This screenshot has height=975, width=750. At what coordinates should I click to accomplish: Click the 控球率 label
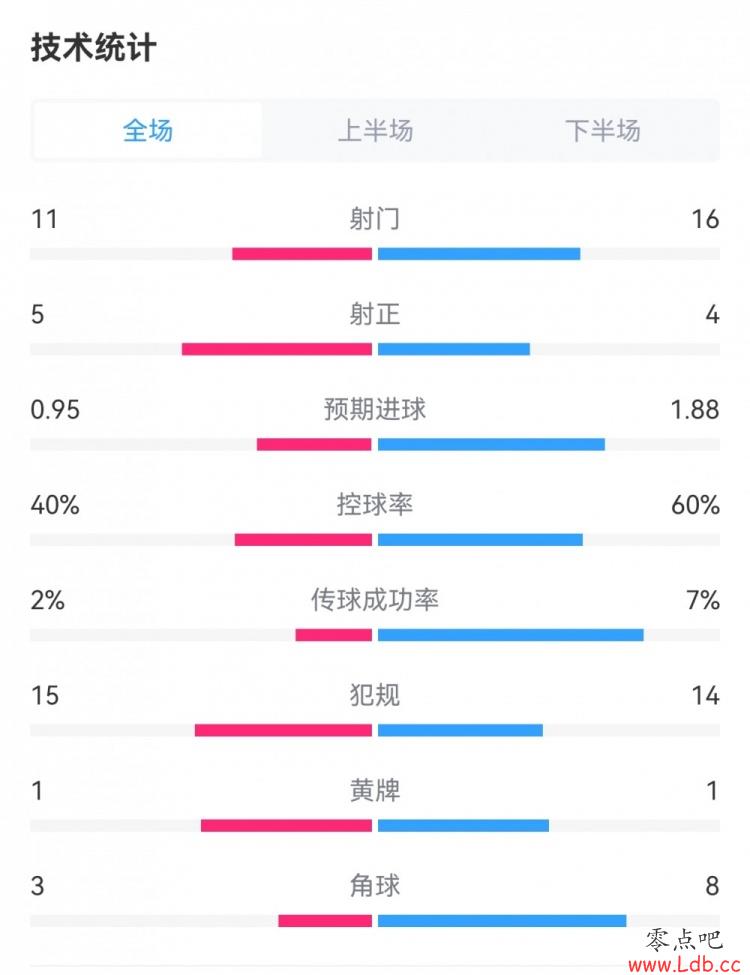374,504
